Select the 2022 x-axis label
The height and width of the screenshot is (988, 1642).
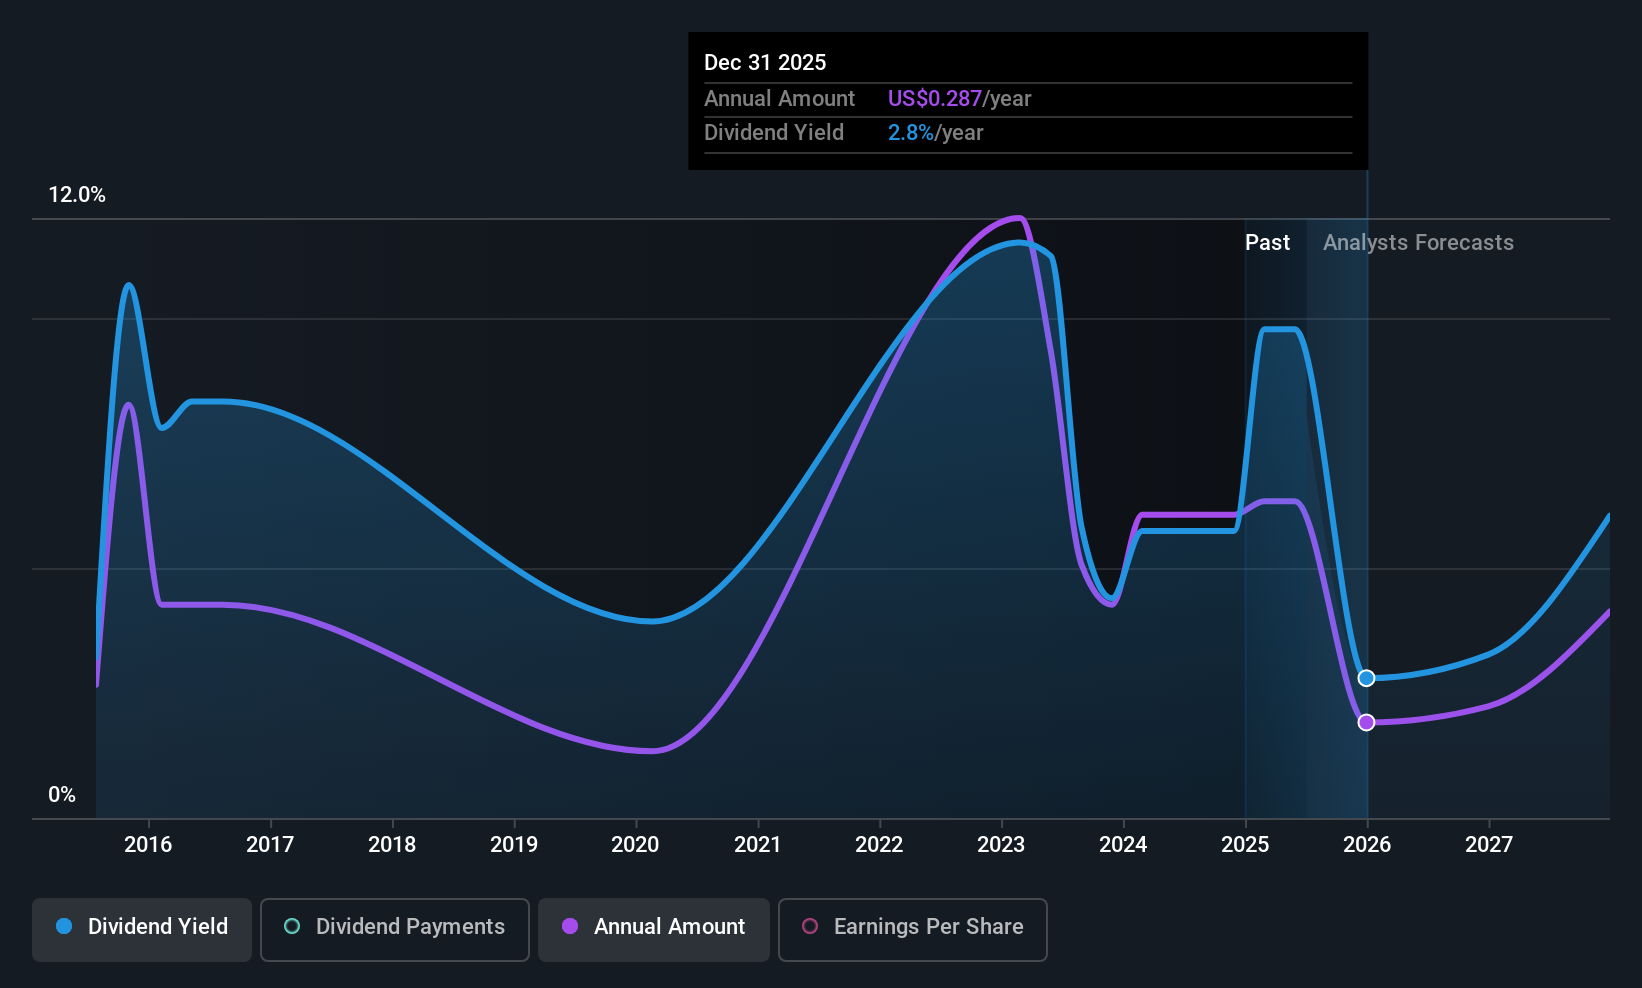point(879,844)
